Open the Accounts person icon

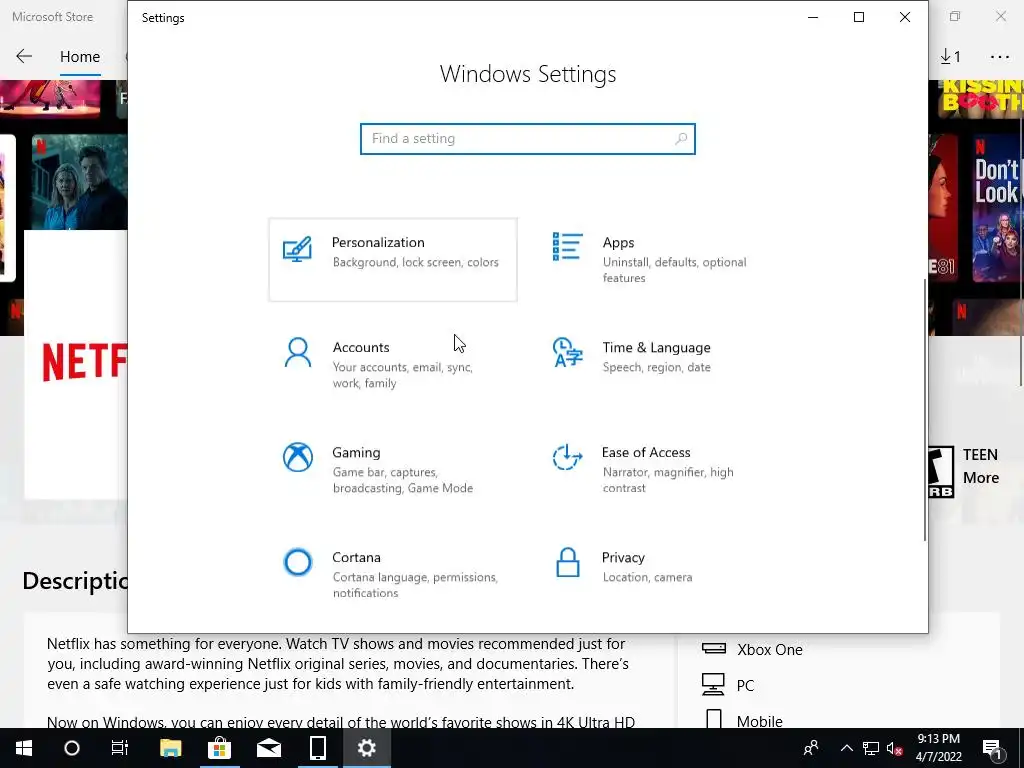[298, 353]
